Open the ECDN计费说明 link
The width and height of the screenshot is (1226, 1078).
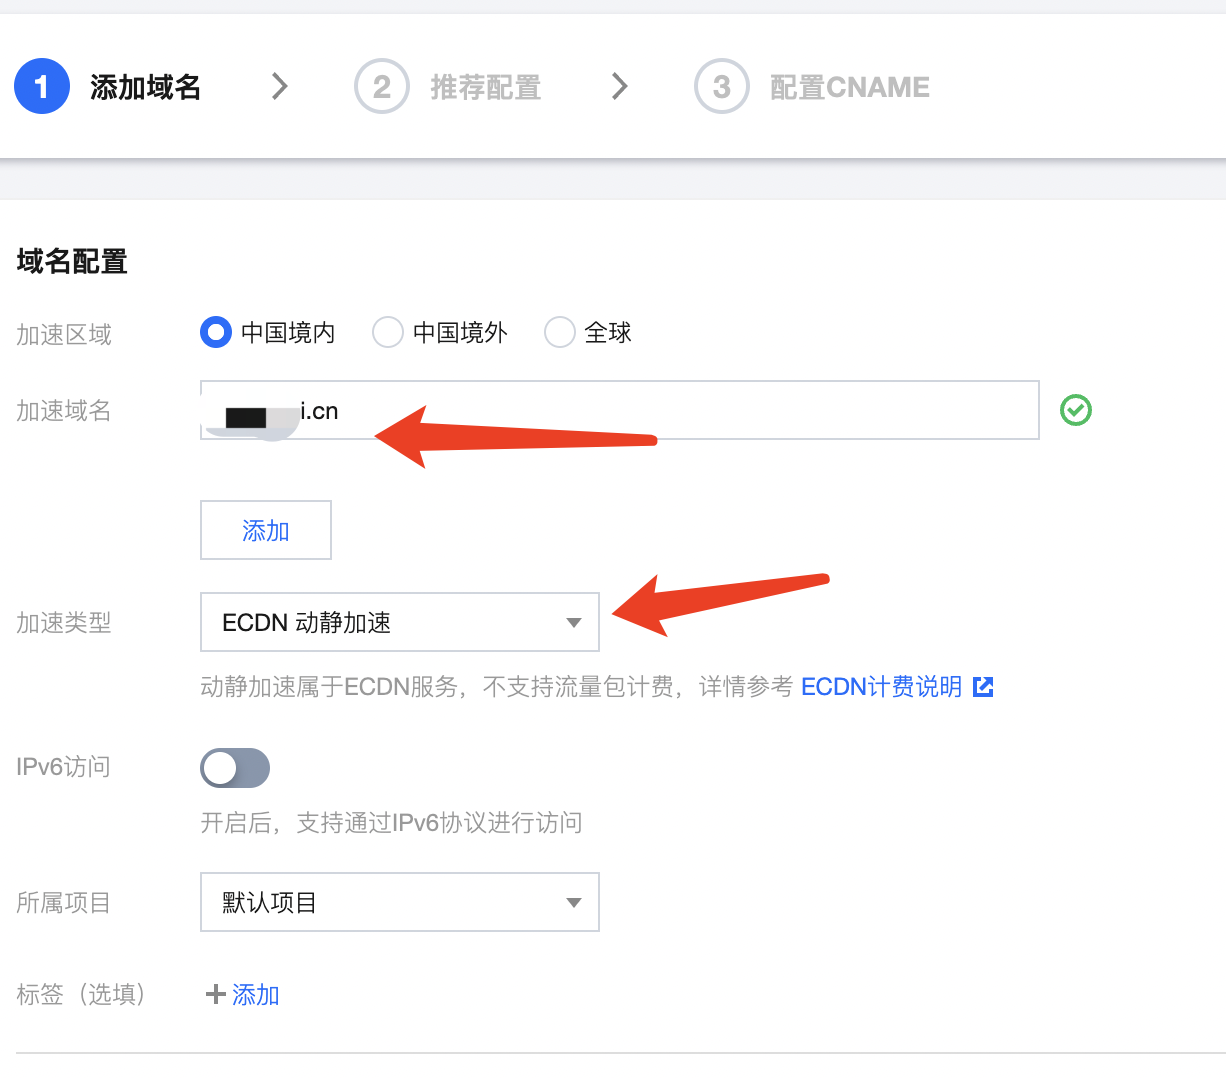881,687
